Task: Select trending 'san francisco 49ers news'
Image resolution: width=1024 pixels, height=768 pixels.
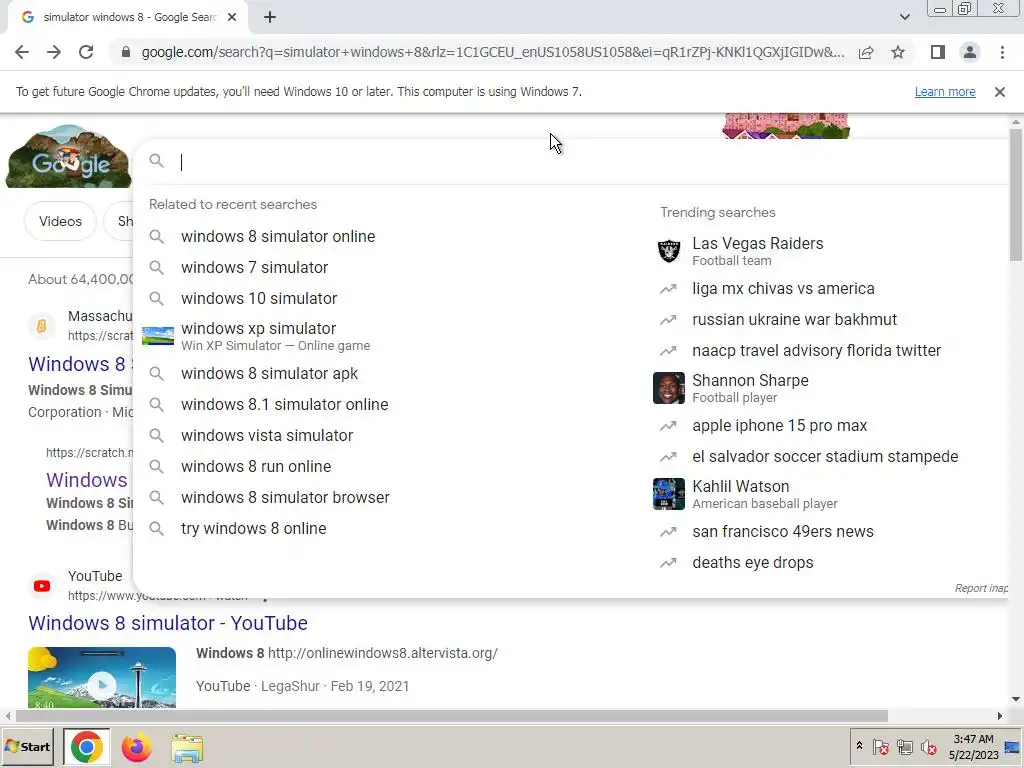Action: pyautogui.click(x=782, y=532)
